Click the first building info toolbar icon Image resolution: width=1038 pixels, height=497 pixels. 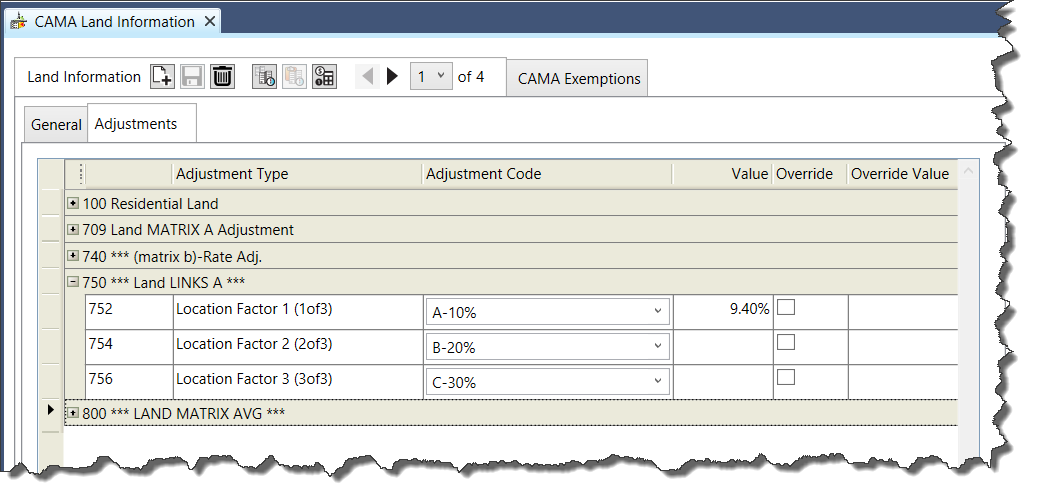(x=264, y=77)
